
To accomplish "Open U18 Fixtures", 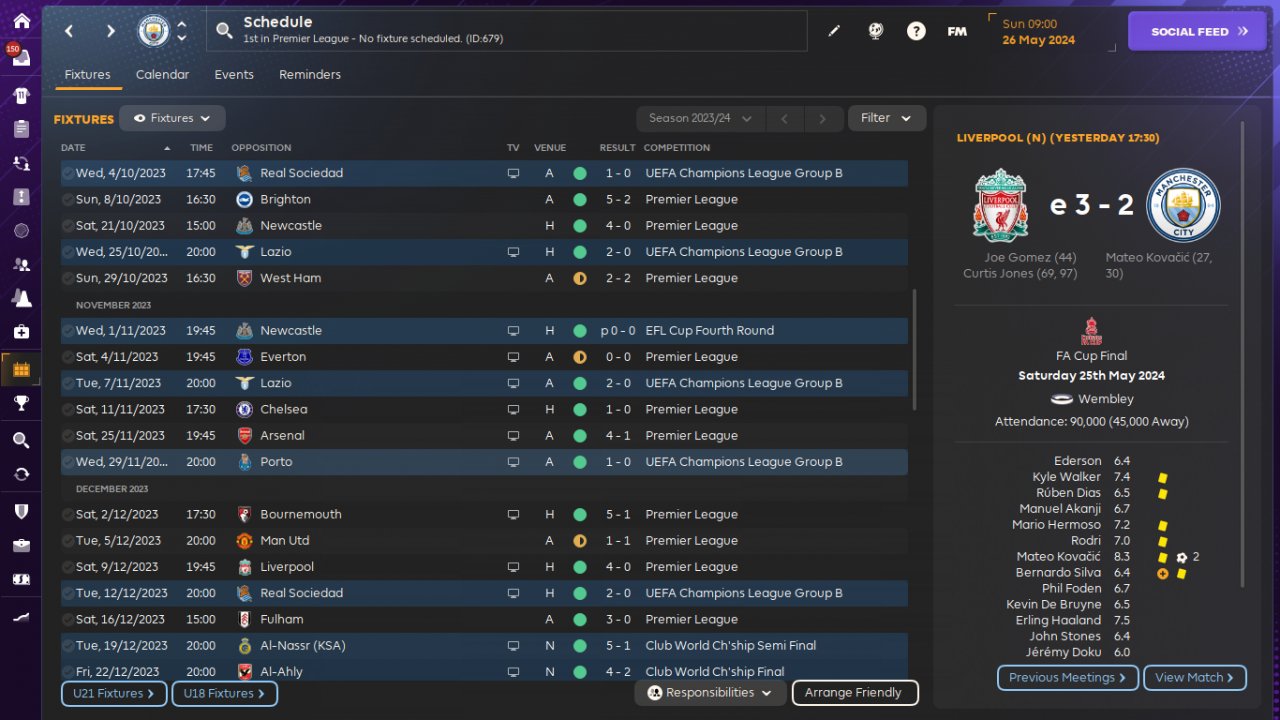I will click(x=224, y=693).
